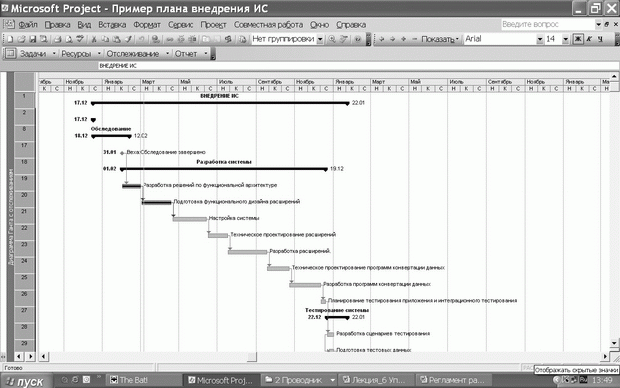
Task: Open the Сервис menu
Action: [180, 25]
